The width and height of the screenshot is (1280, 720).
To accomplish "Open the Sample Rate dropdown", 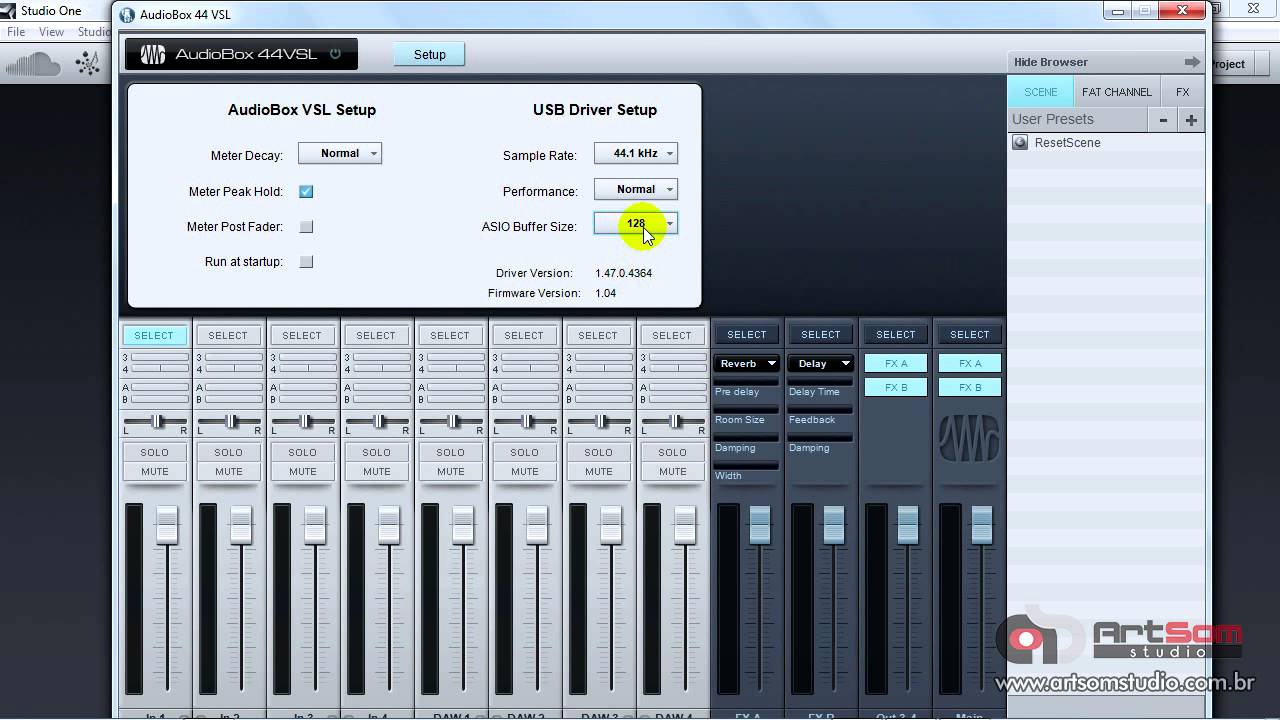I will [636, 153].
